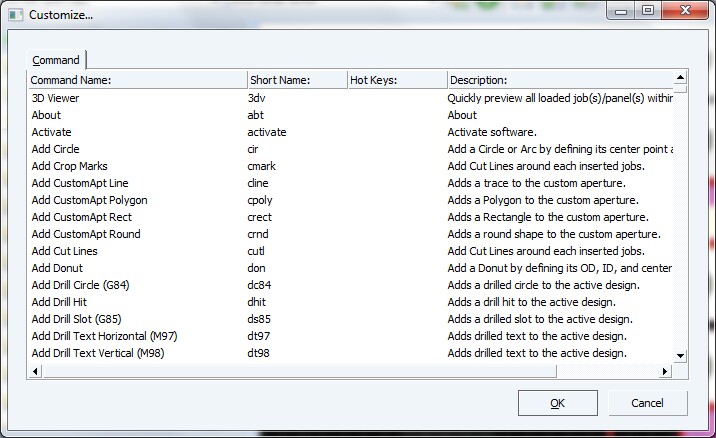Select the Add CustomApt Round command
The width and height of the screenshot is (716, 438).
click(86, 234)
